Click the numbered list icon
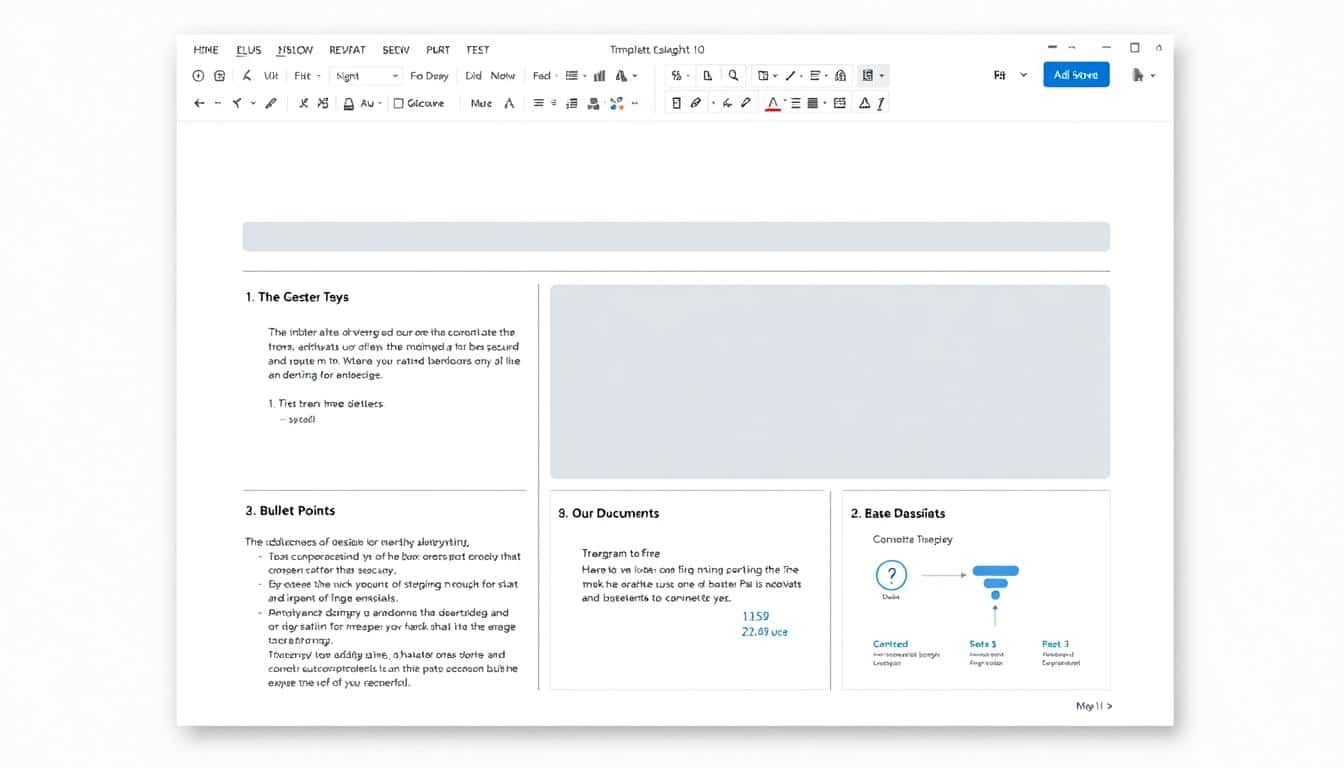The width and height of the screenshot is (1344, 768). click(x=572, y=103)
